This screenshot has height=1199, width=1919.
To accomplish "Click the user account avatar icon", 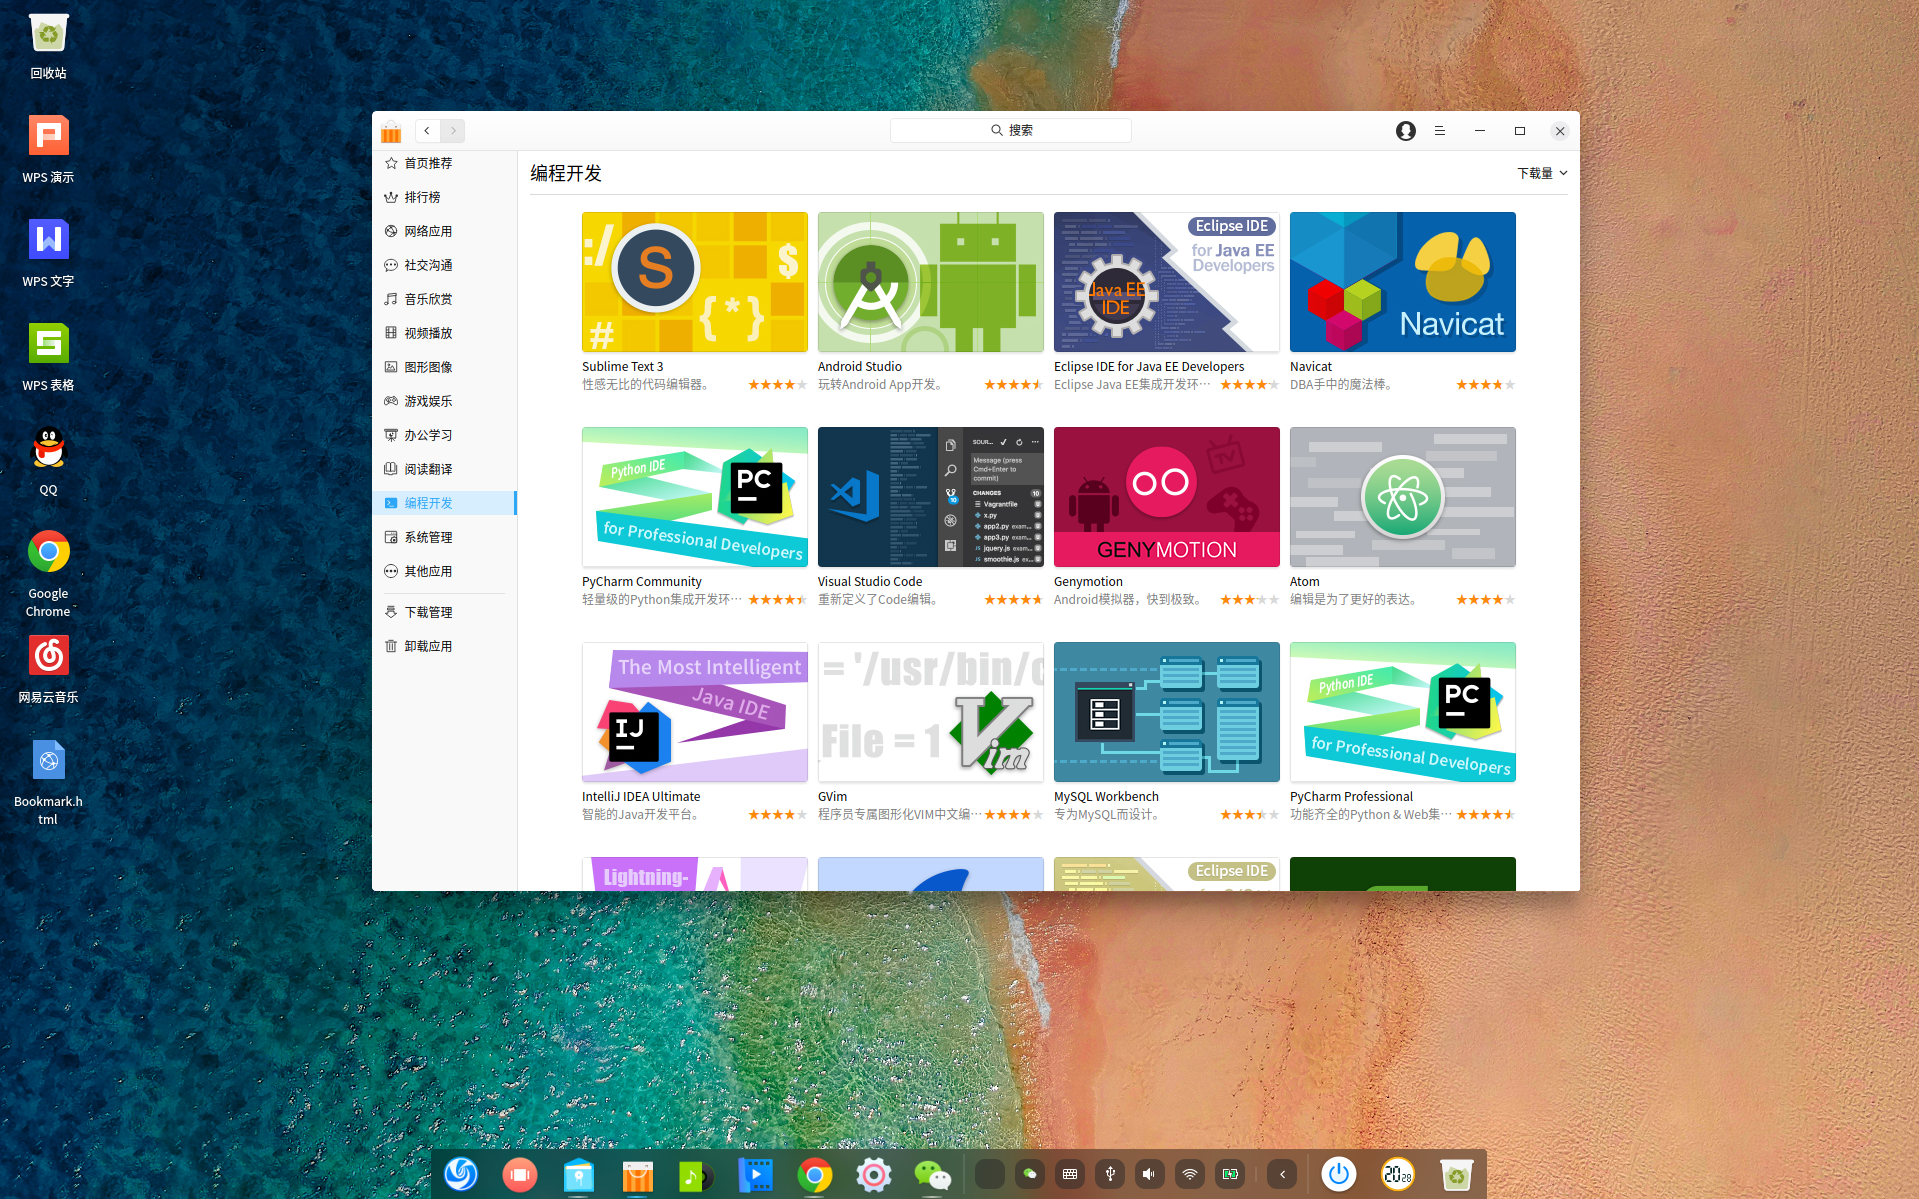I will (1405, 131).
